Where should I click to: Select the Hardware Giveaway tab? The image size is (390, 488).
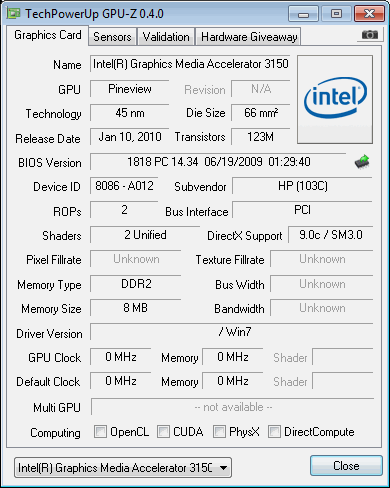click(249, 37)
